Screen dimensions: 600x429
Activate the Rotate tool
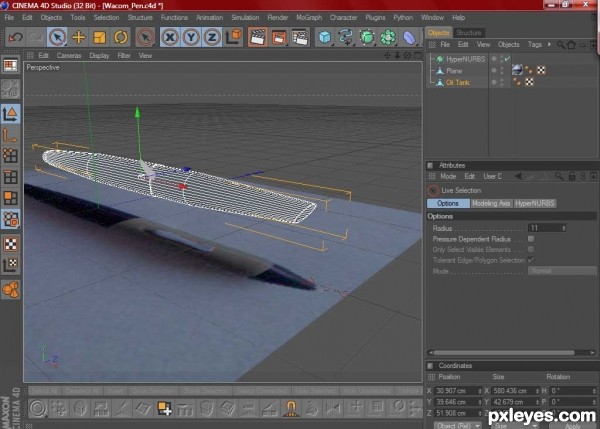(121, 37)
